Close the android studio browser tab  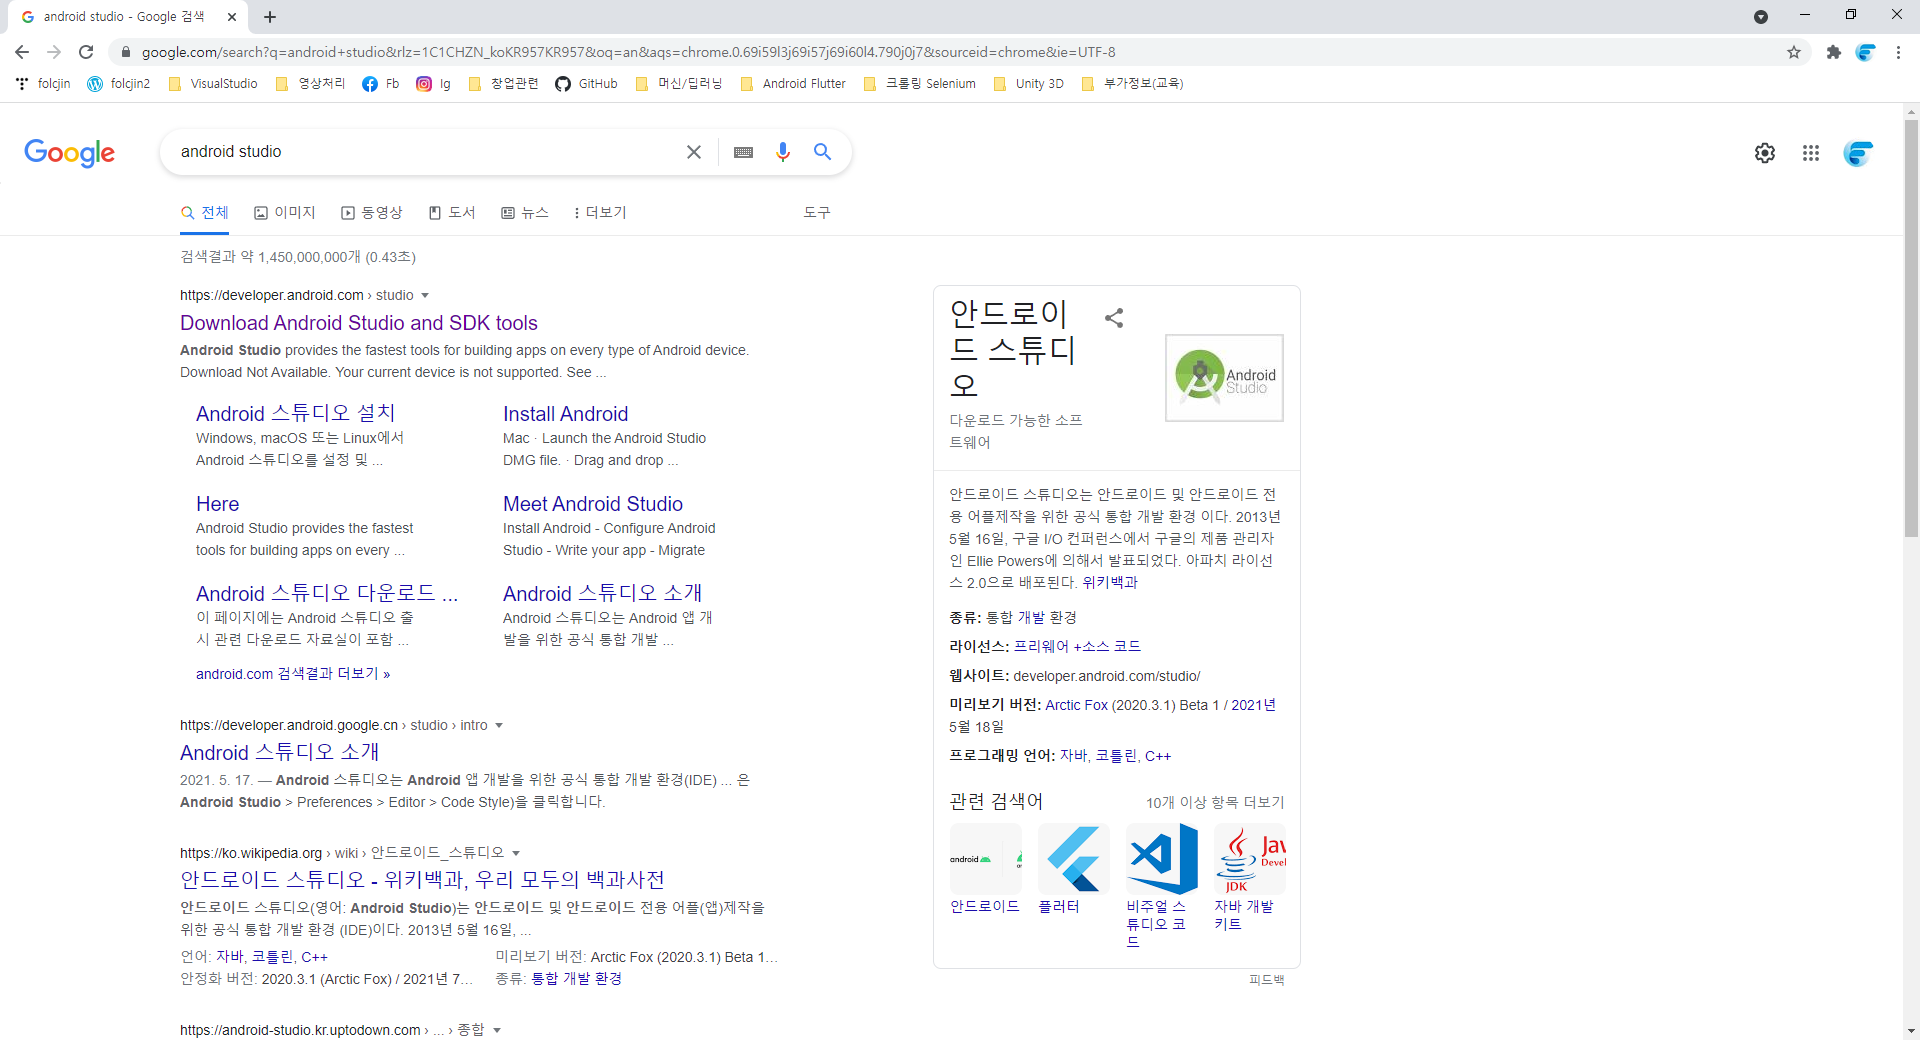tap(232, 17)
